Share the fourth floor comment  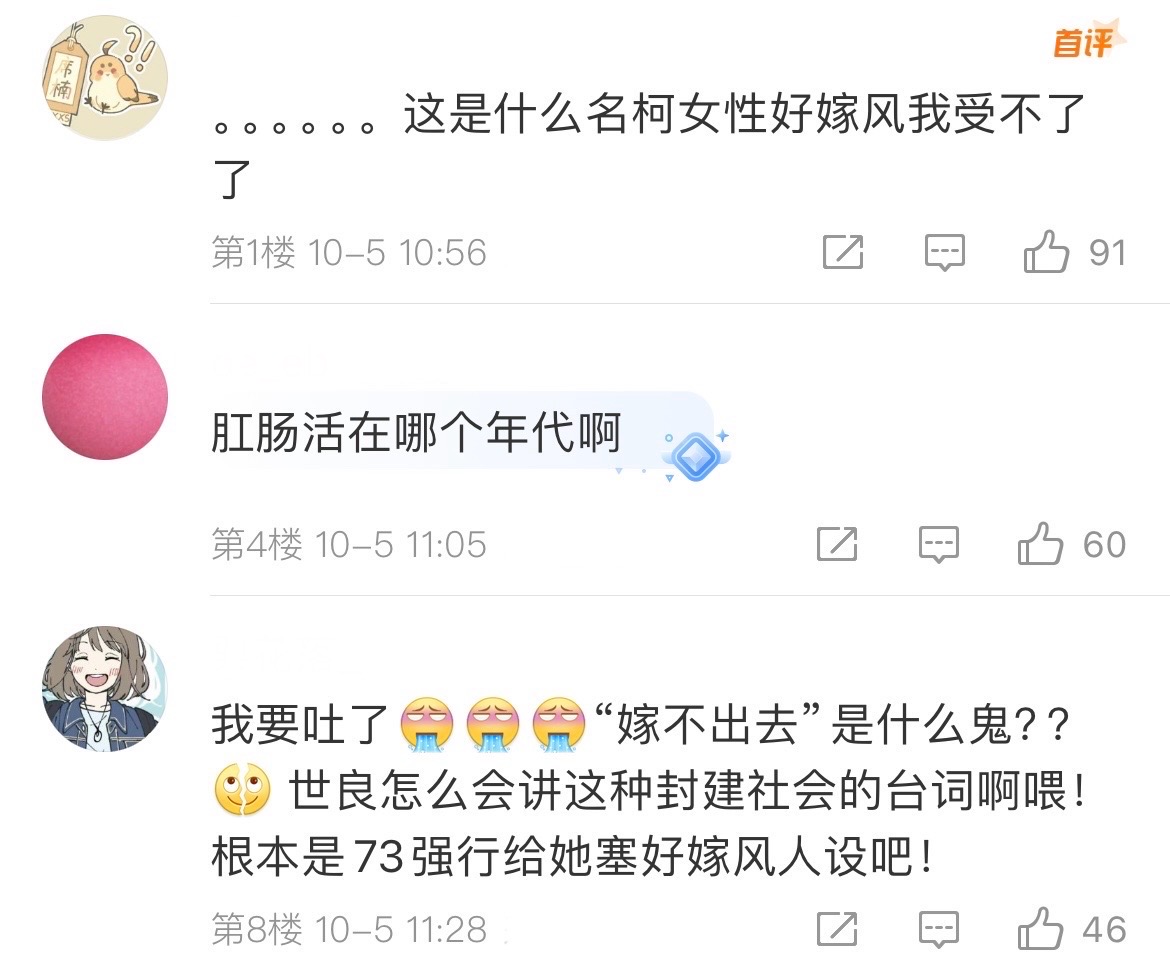pos(836,544)
